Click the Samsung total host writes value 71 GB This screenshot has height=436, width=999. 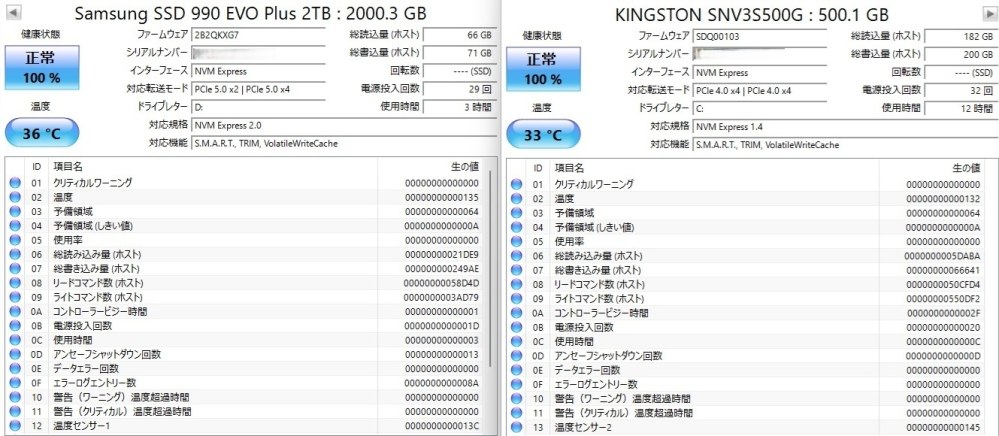(x=459, y=53)
